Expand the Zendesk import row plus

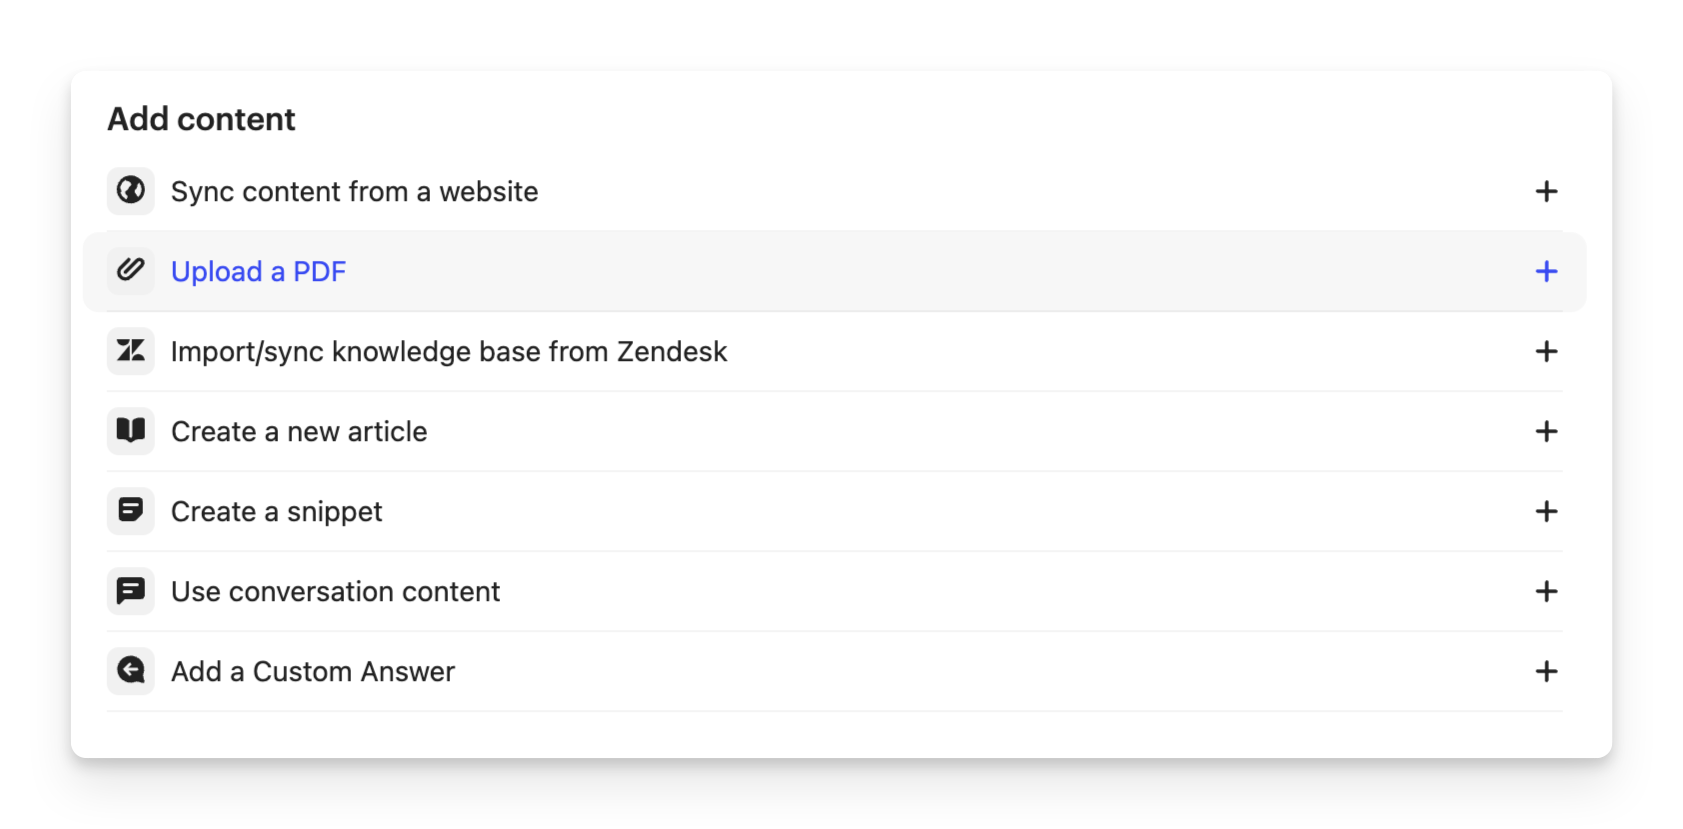pyautogui.click(x=1546, y=351)
